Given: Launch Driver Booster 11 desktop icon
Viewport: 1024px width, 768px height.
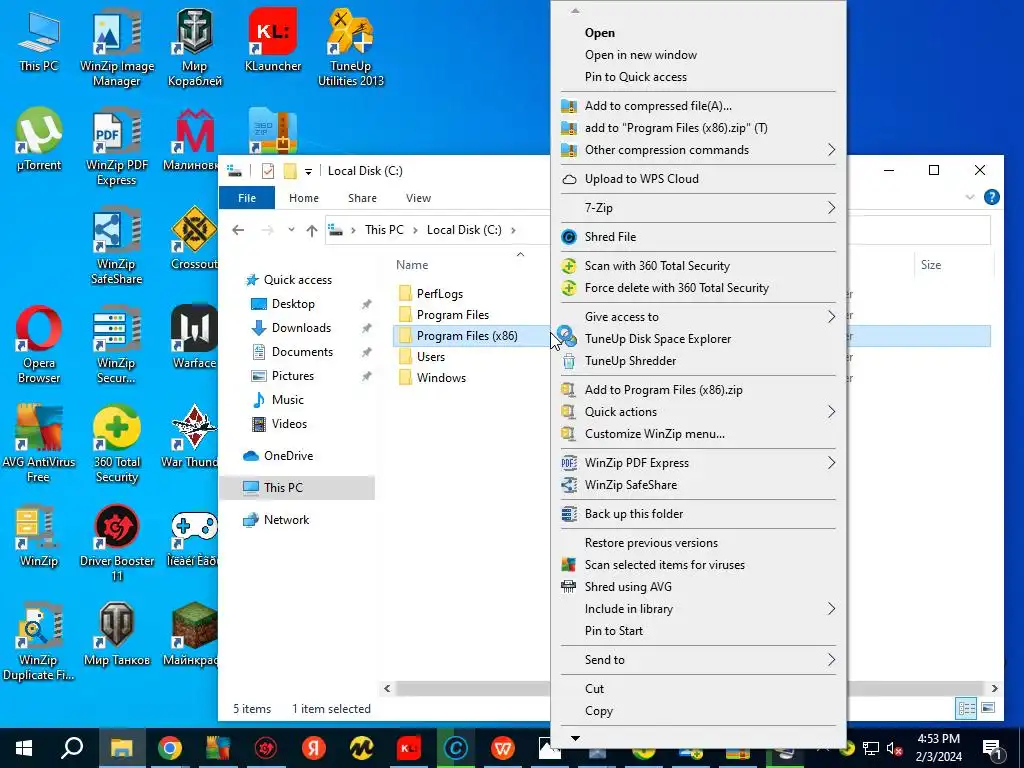Looking at the screenshot, I should click(x=117, y=543).
